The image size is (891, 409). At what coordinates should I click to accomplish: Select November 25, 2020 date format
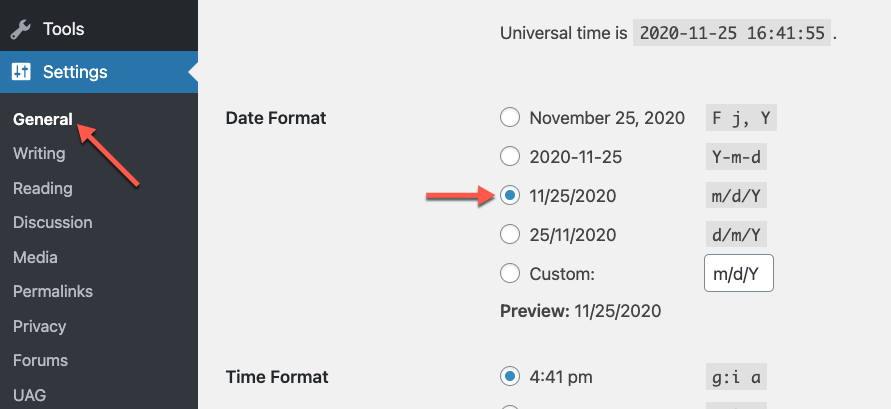coord(510,118)
